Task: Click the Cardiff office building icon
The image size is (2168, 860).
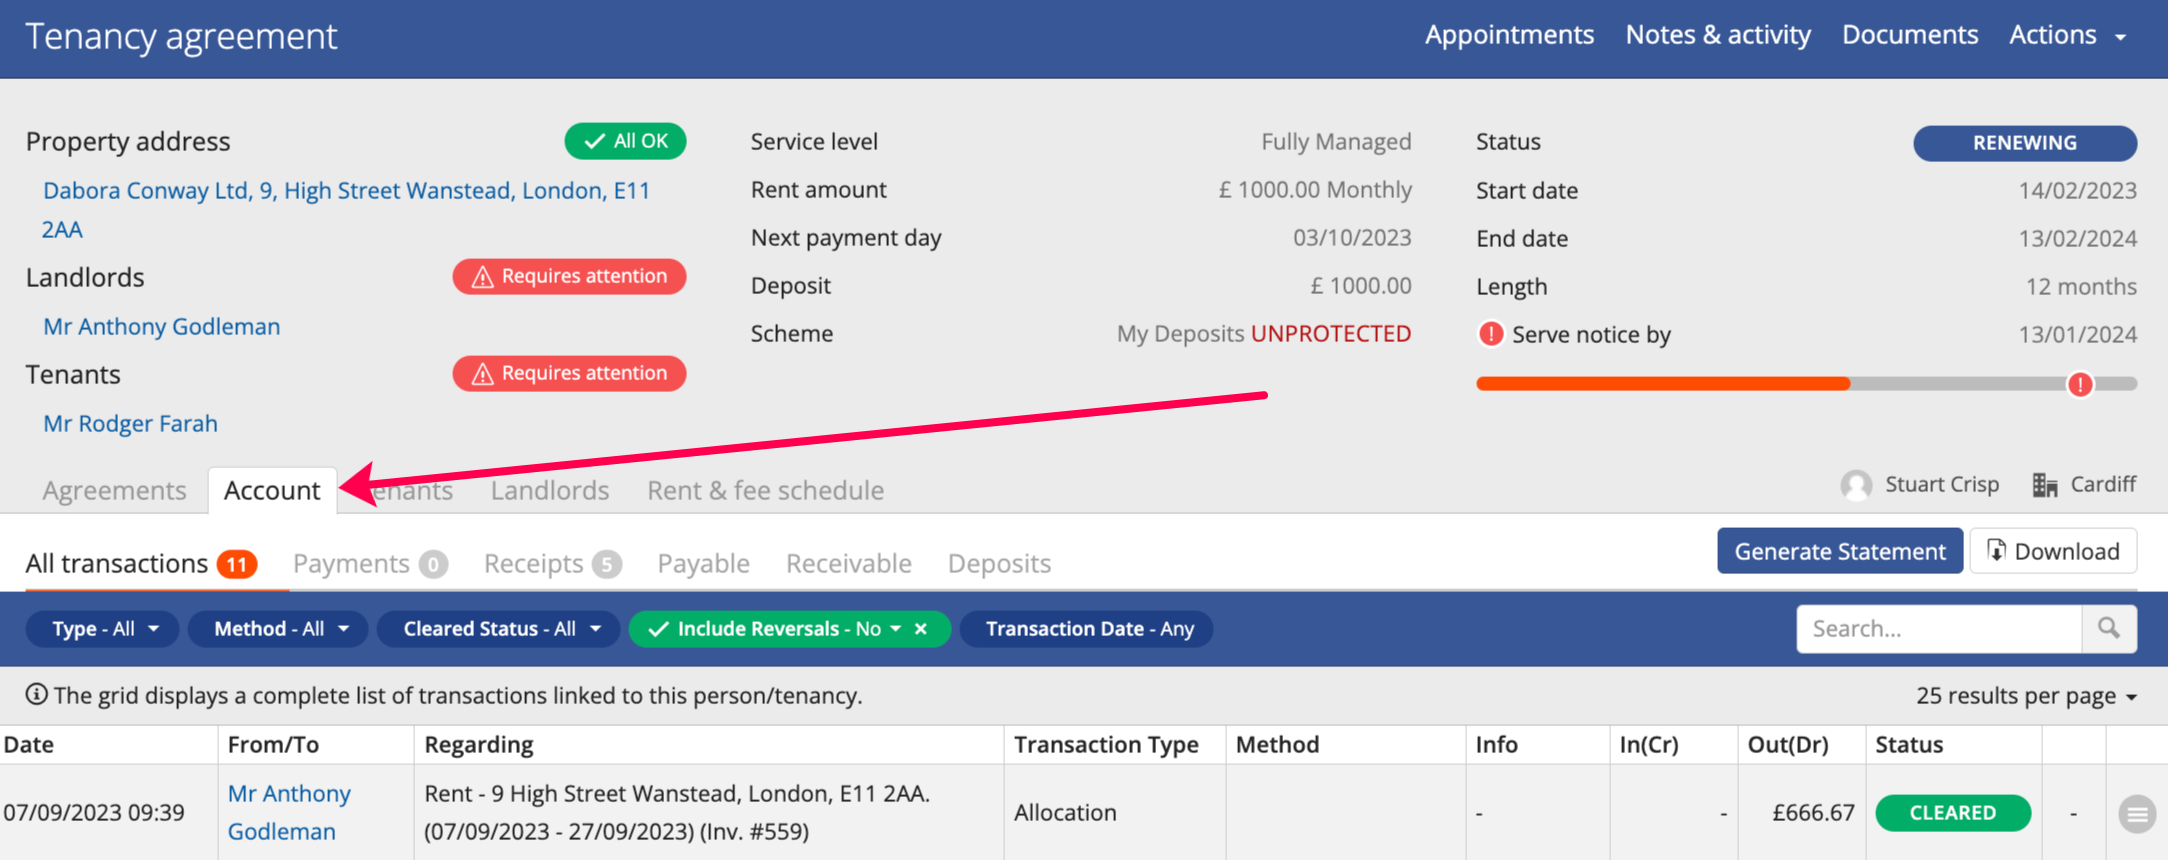Action: 2045,485
